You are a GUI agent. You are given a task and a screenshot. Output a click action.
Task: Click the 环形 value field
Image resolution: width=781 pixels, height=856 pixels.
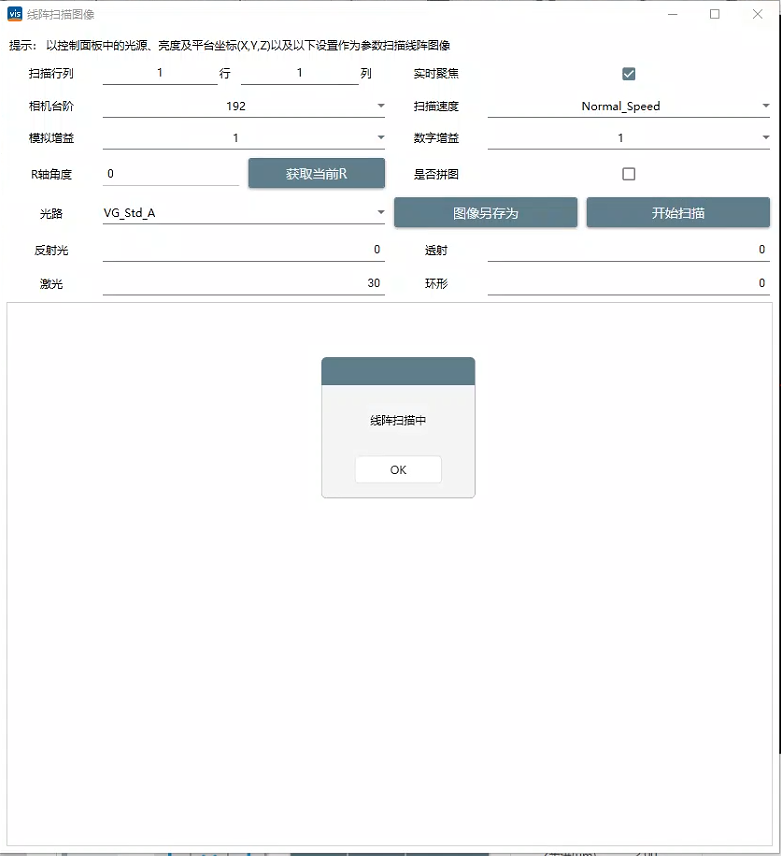point(628,284)
